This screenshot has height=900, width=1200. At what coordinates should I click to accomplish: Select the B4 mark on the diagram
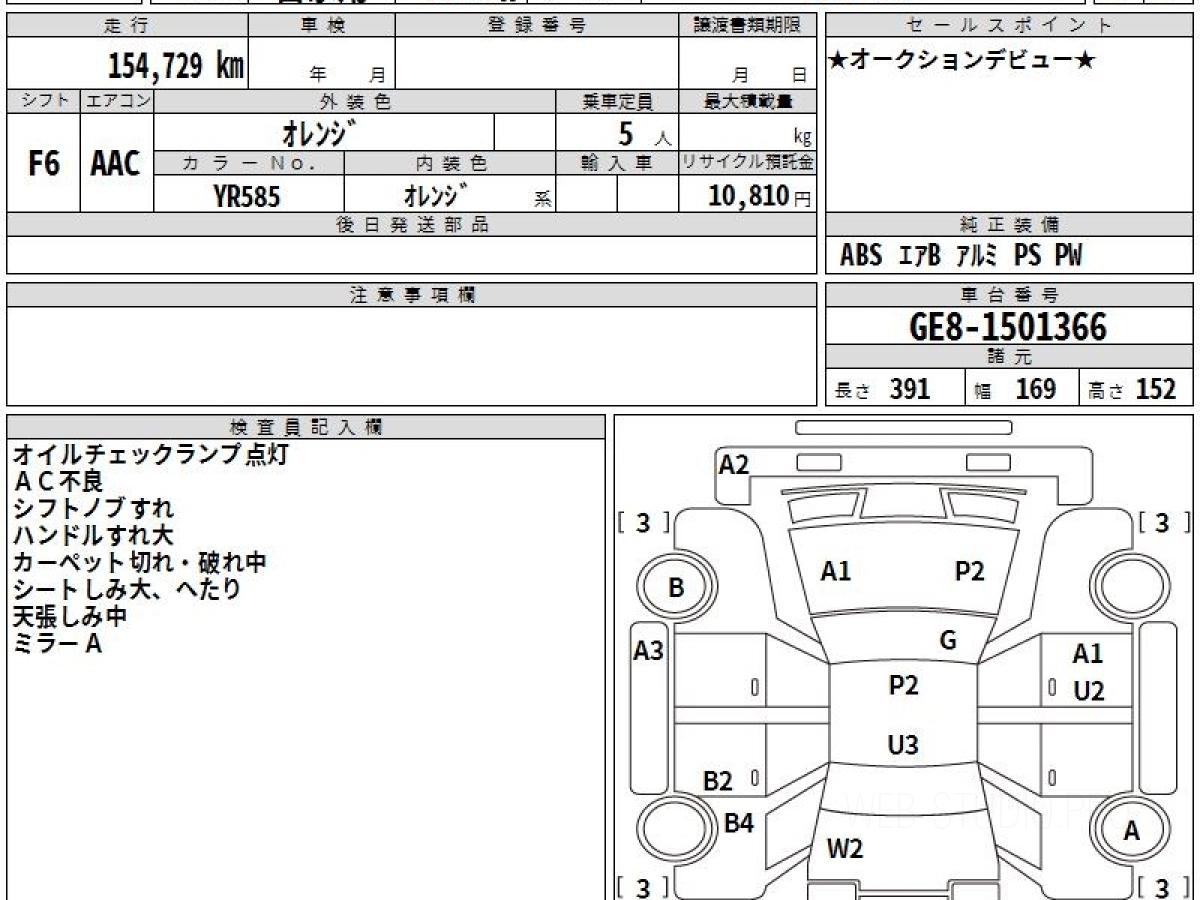pos(739,823)
